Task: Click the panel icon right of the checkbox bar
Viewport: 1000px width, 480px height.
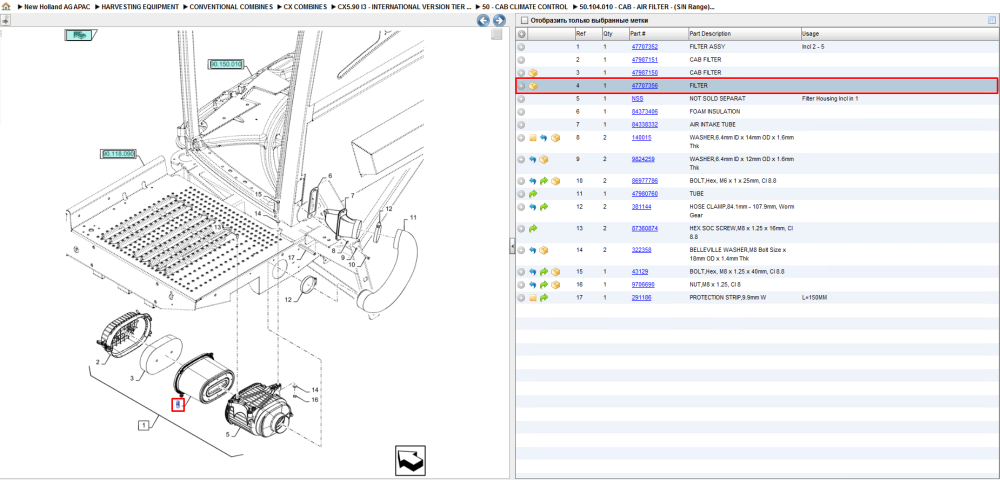Action: [991, 20]
